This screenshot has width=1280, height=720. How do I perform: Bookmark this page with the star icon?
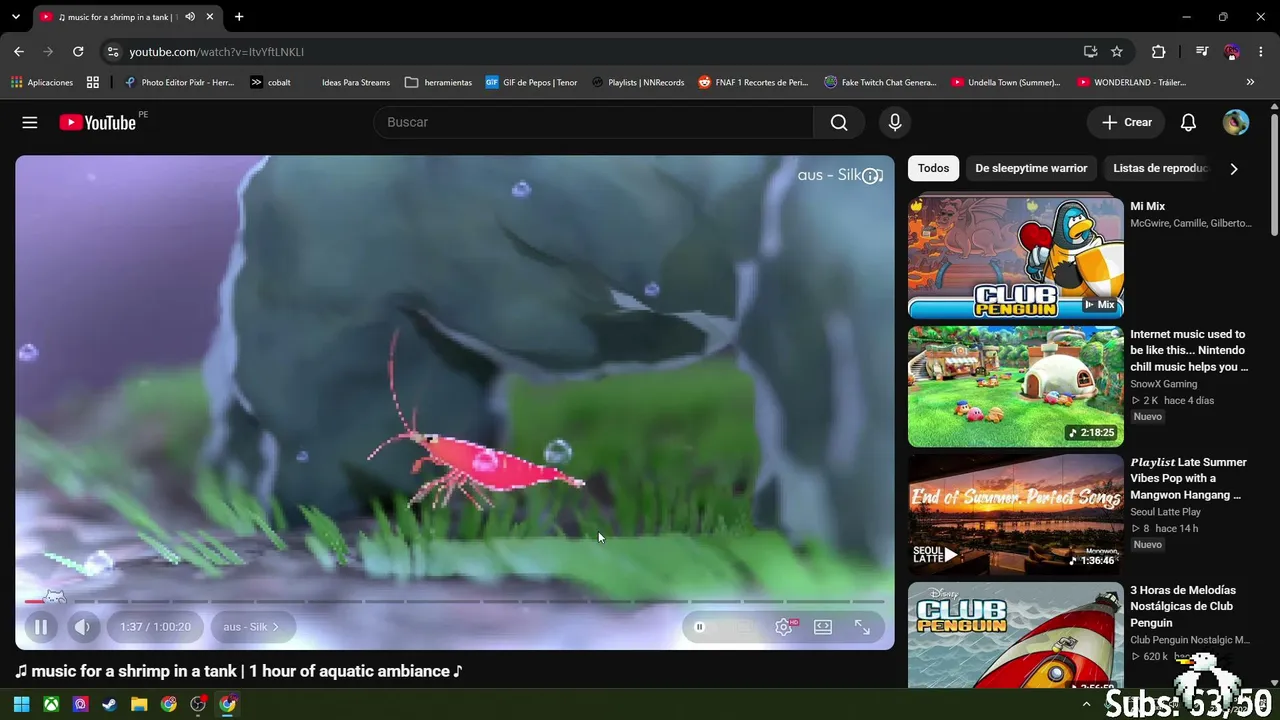[x=1117, y=52]
